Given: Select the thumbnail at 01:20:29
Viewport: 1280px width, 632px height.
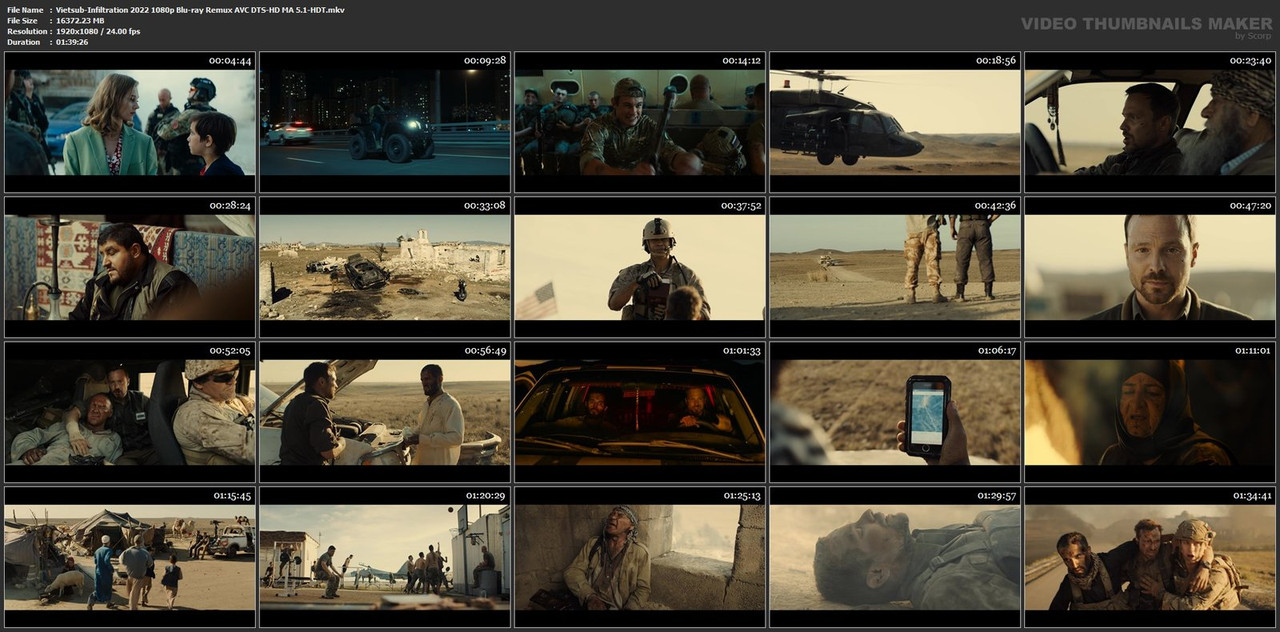Looking at the screenshot, I should click(385, 557).
